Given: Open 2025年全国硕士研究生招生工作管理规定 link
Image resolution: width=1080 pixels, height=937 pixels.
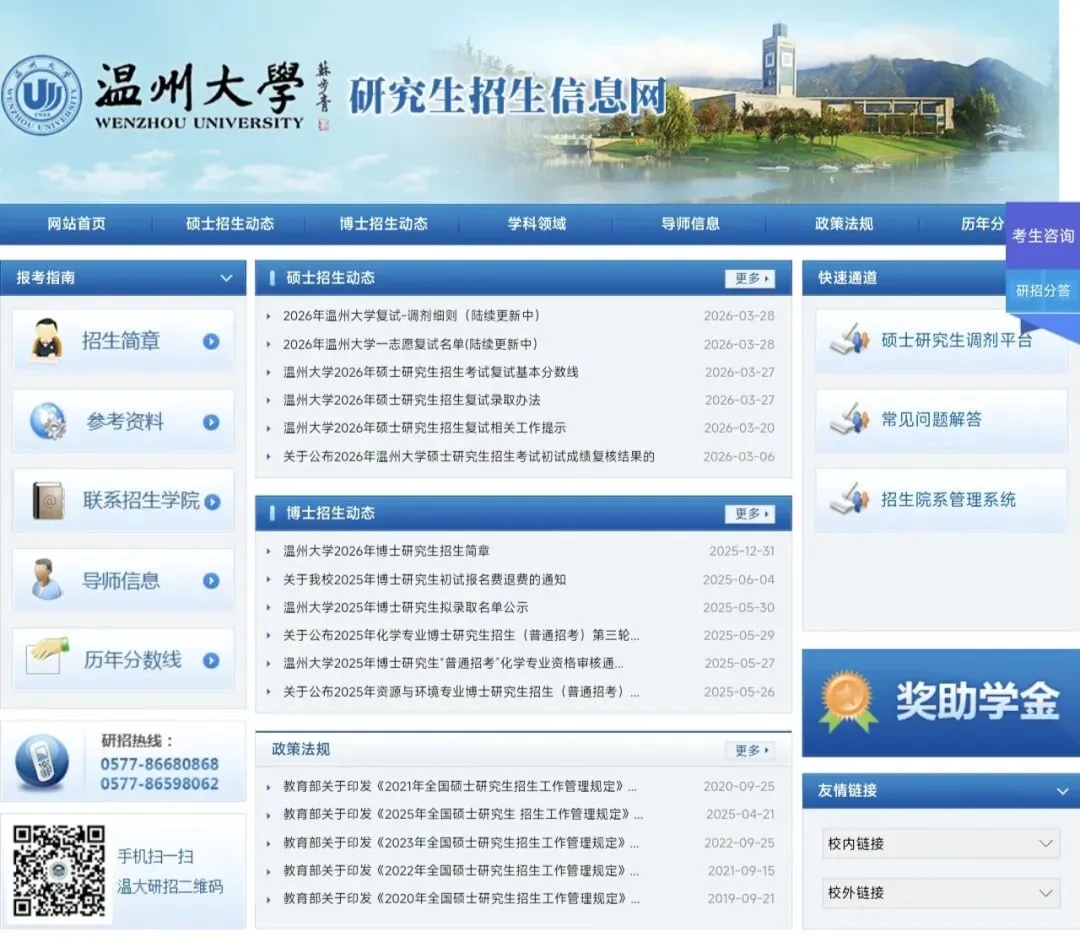Looking at the screenshot, I should (463, 814).
